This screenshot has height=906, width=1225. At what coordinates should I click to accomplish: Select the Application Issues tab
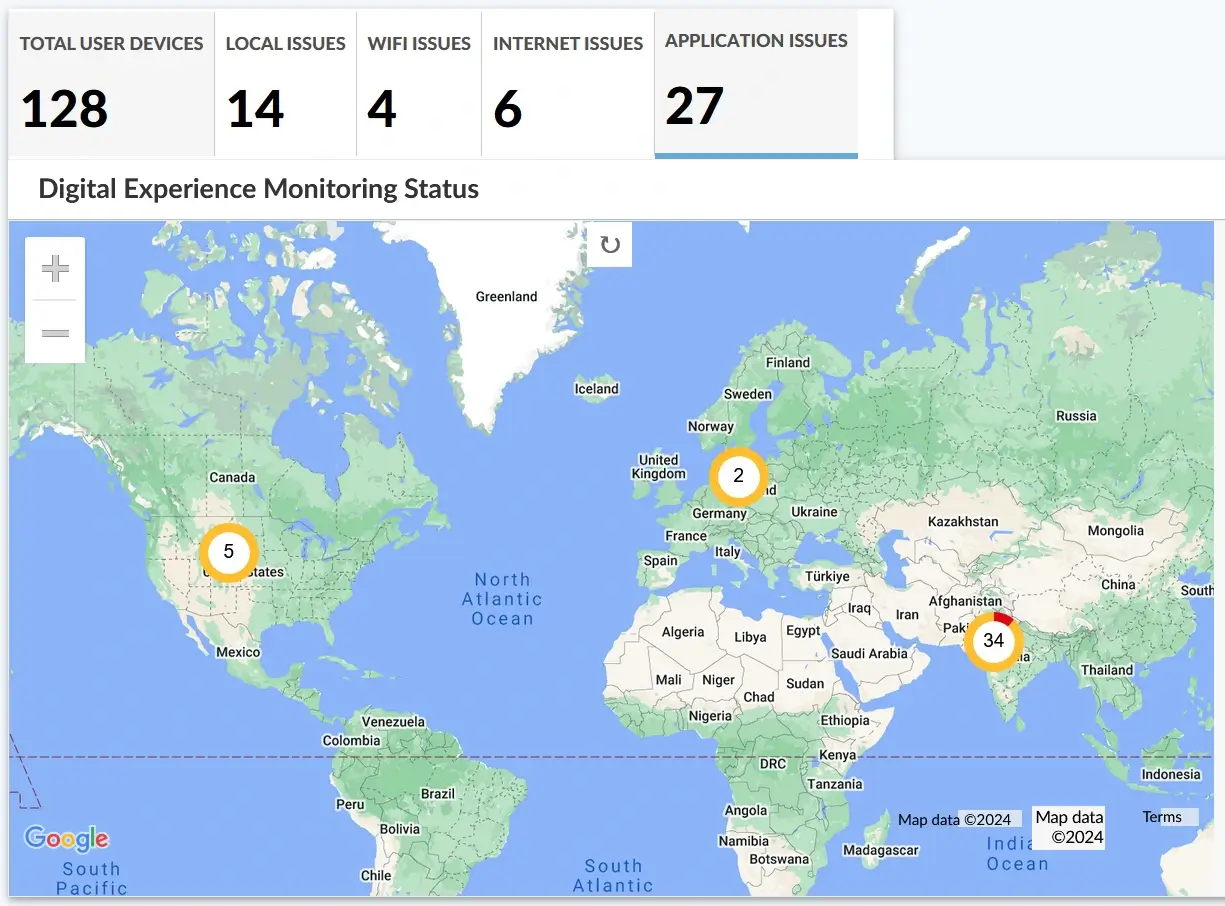coord(755,82)
